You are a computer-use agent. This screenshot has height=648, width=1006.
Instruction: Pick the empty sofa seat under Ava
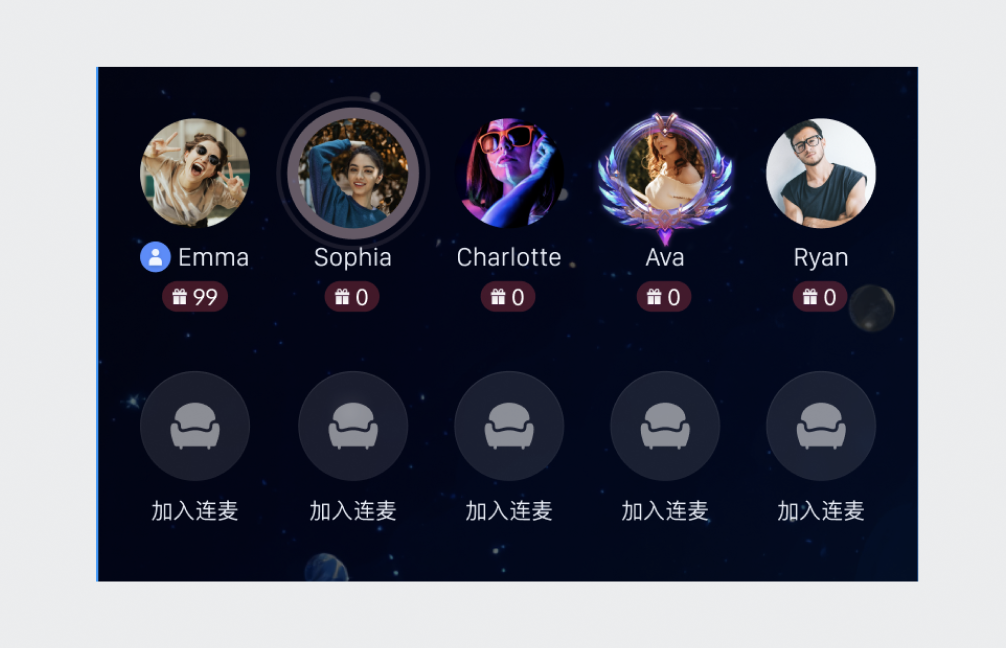tap(665, 426)
